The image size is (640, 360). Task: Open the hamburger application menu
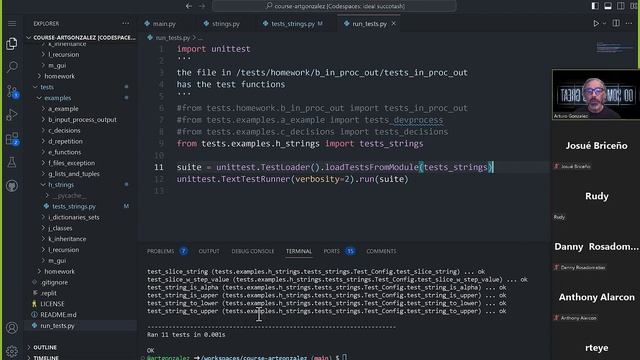click(x=12, y=24)
